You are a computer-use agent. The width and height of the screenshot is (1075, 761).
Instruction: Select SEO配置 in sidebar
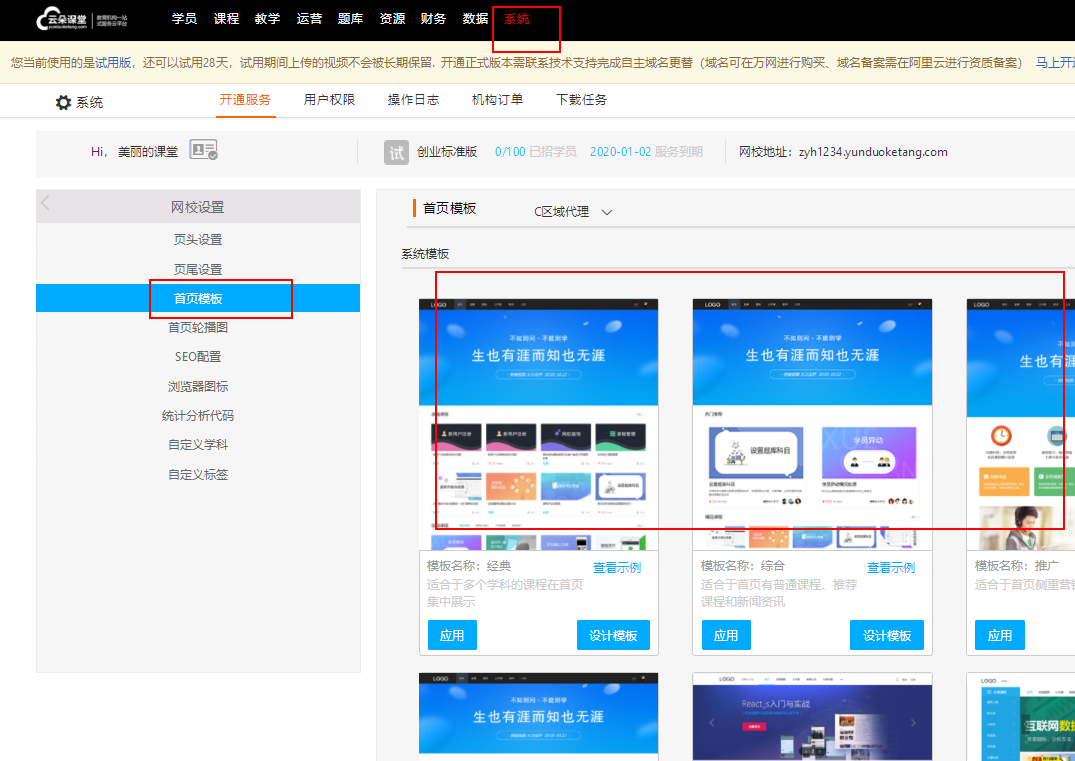tap(198, 357)
